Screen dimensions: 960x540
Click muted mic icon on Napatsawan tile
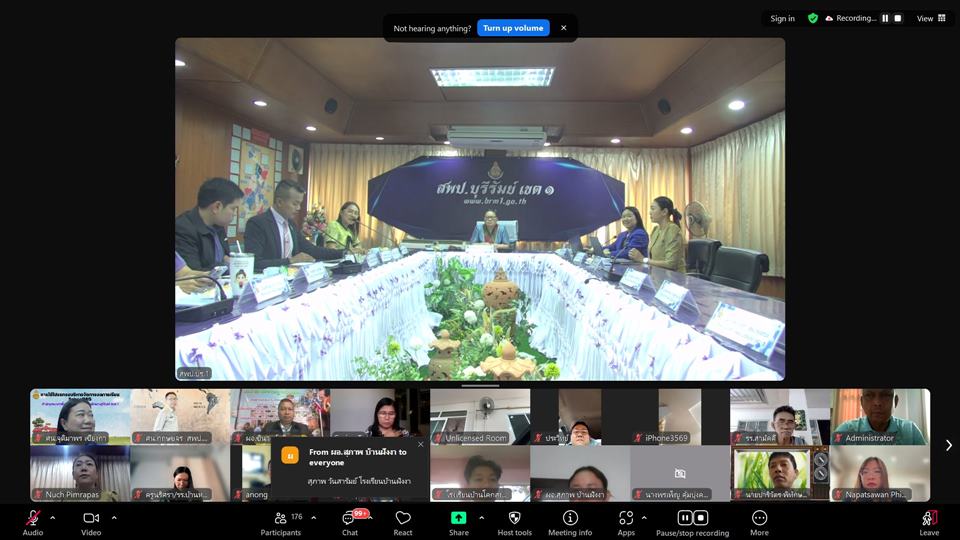click(839, 494)
